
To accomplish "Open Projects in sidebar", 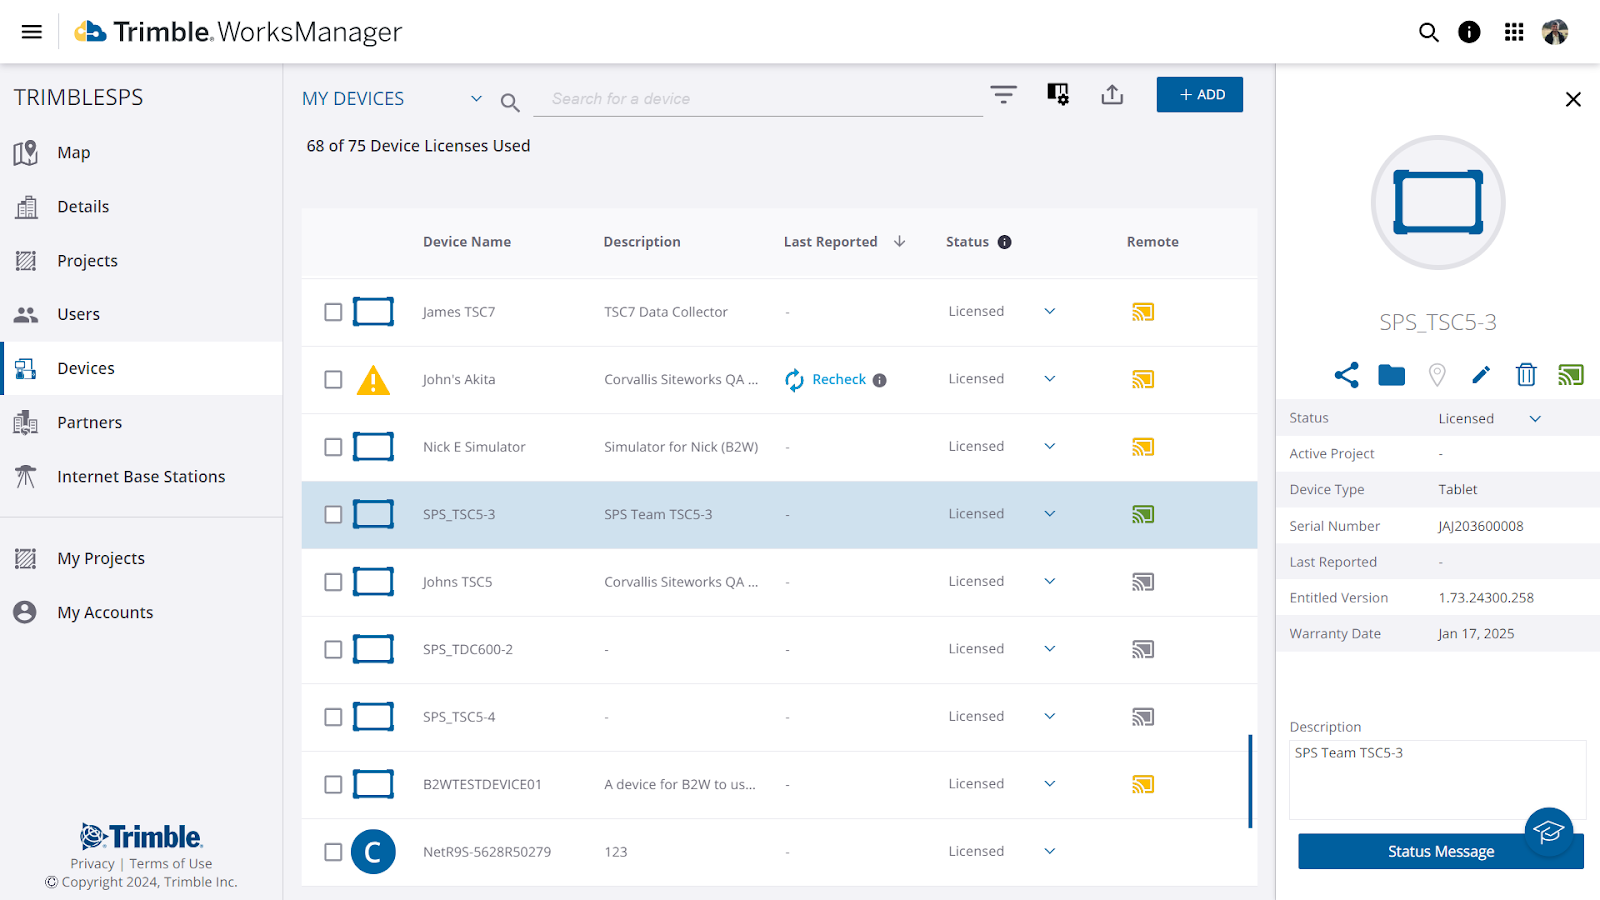I will click(141, 261).
